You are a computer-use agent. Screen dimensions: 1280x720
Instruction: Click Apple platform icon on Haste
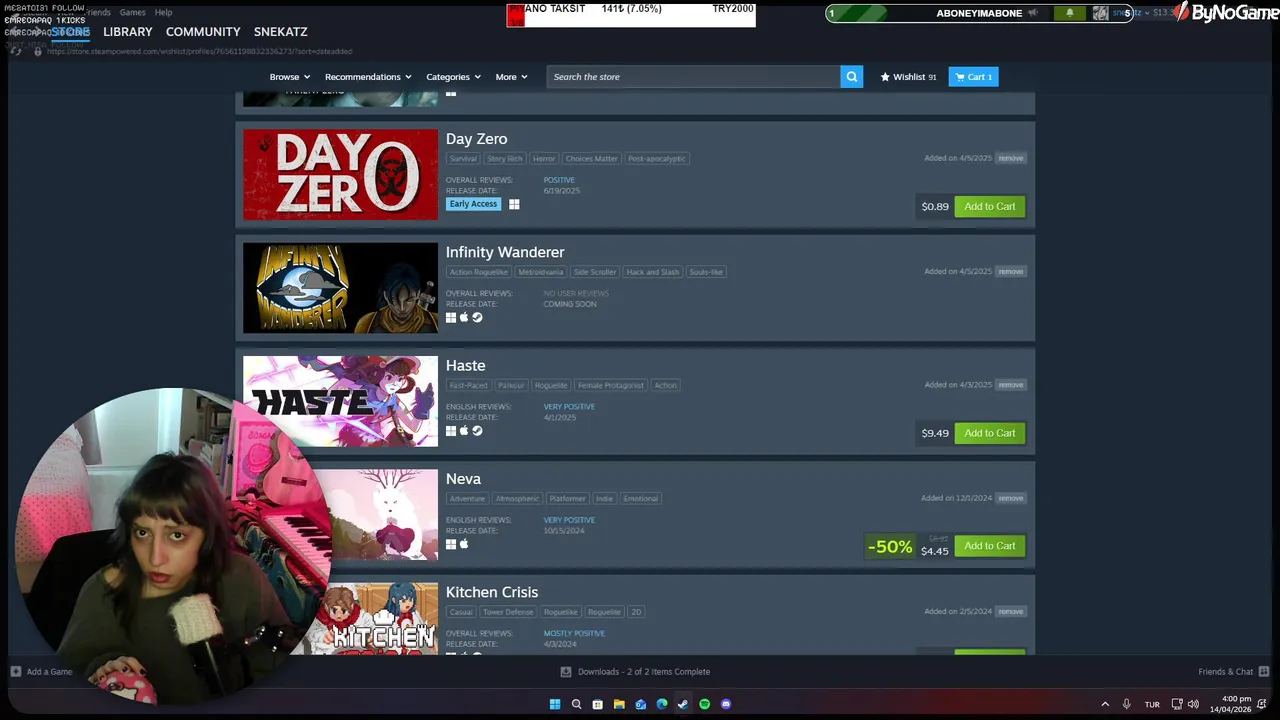464,431
